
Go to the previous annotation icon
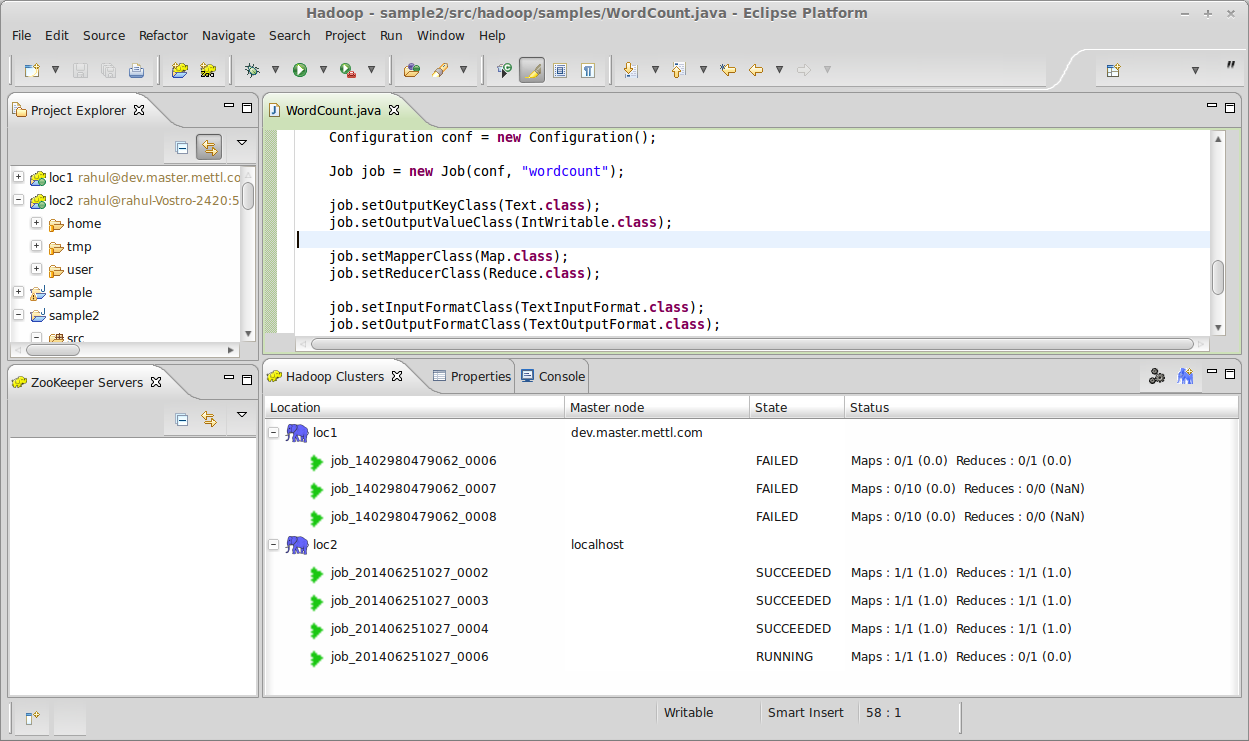coord(678,70)
